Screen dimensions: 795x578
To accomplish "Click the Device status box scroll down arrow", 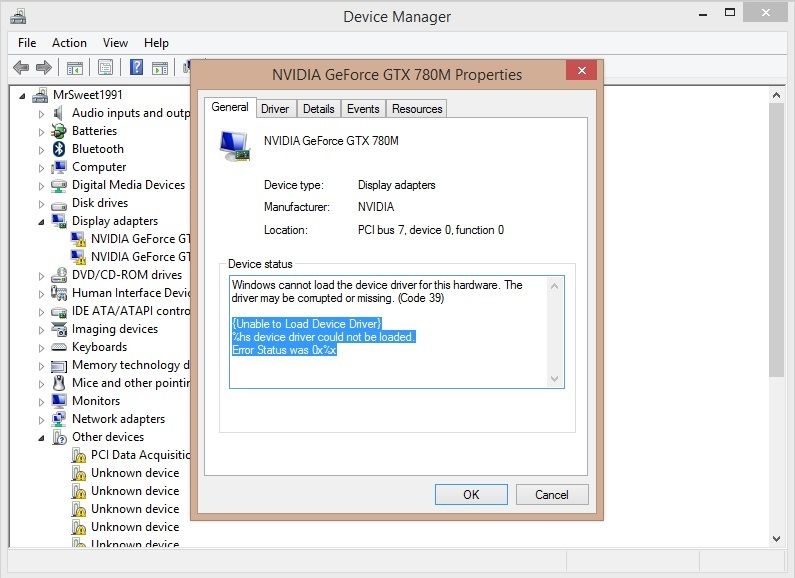I will tap(554, 379).
